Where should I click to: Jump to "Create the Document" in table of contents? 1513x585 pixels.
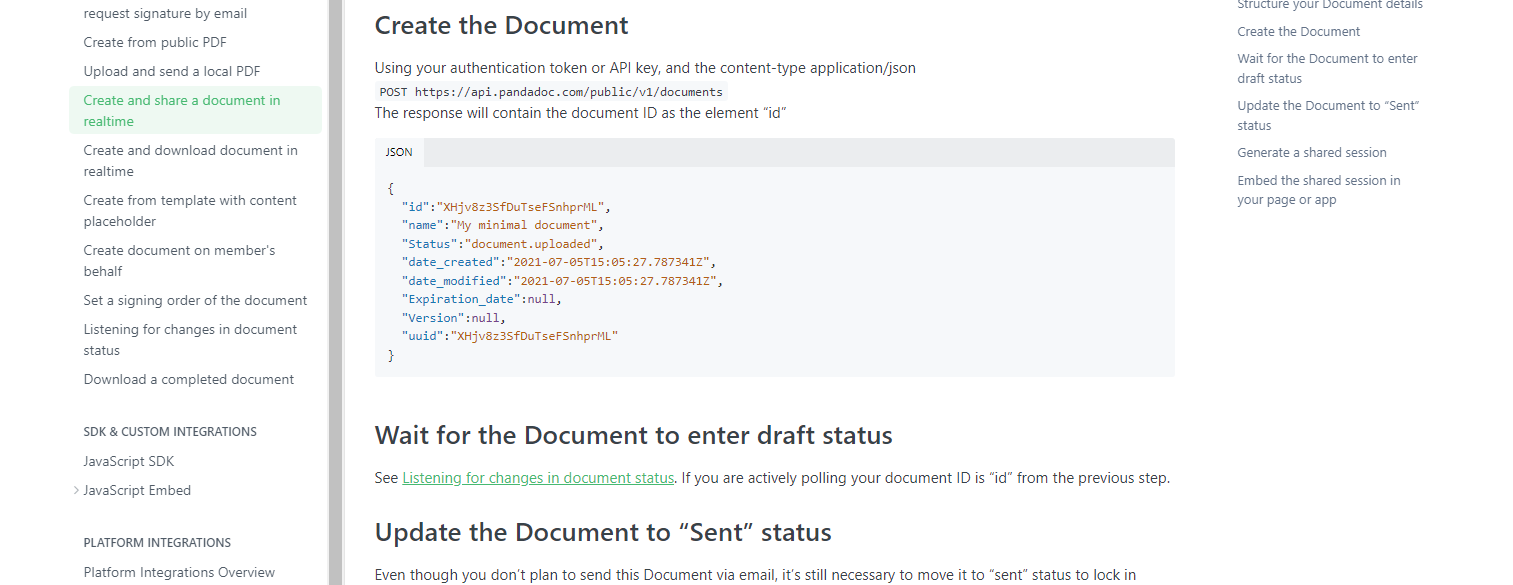1298,31
